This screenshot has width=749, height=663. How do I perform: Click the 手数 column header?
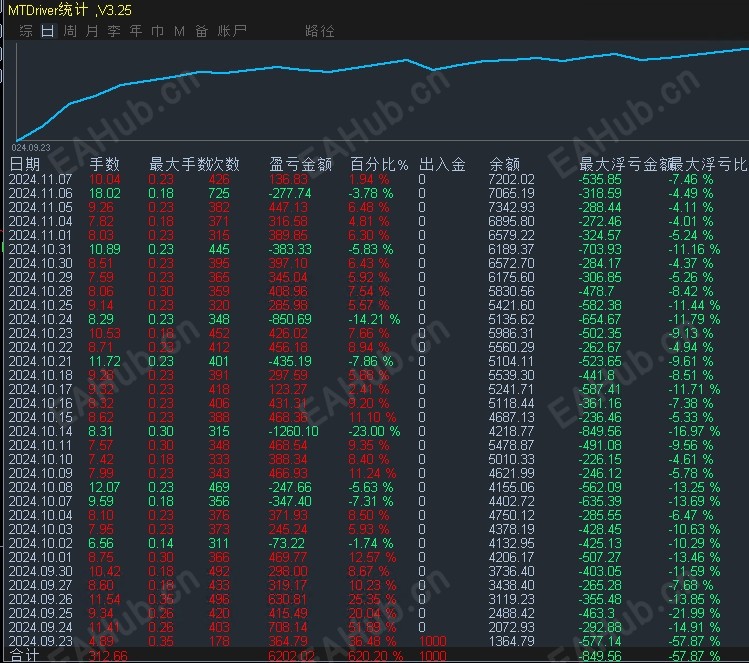pyautogui.click(x=105, y=164)
